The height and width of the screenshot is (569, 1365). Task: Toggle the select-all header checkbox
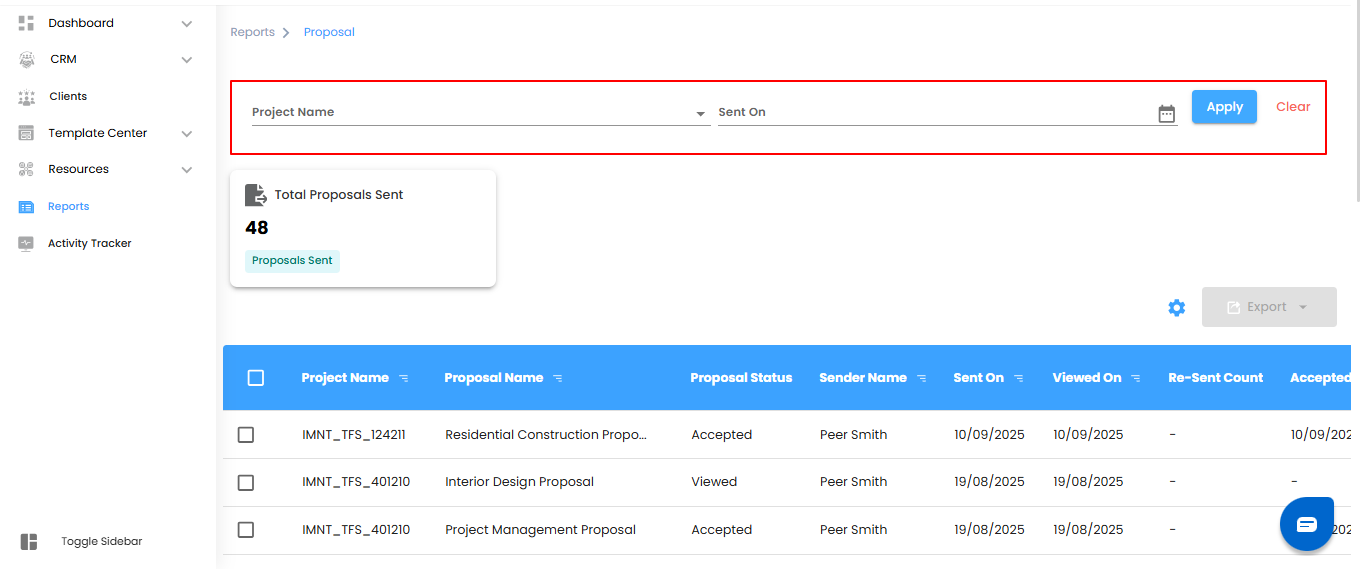(x=256, y=378)
